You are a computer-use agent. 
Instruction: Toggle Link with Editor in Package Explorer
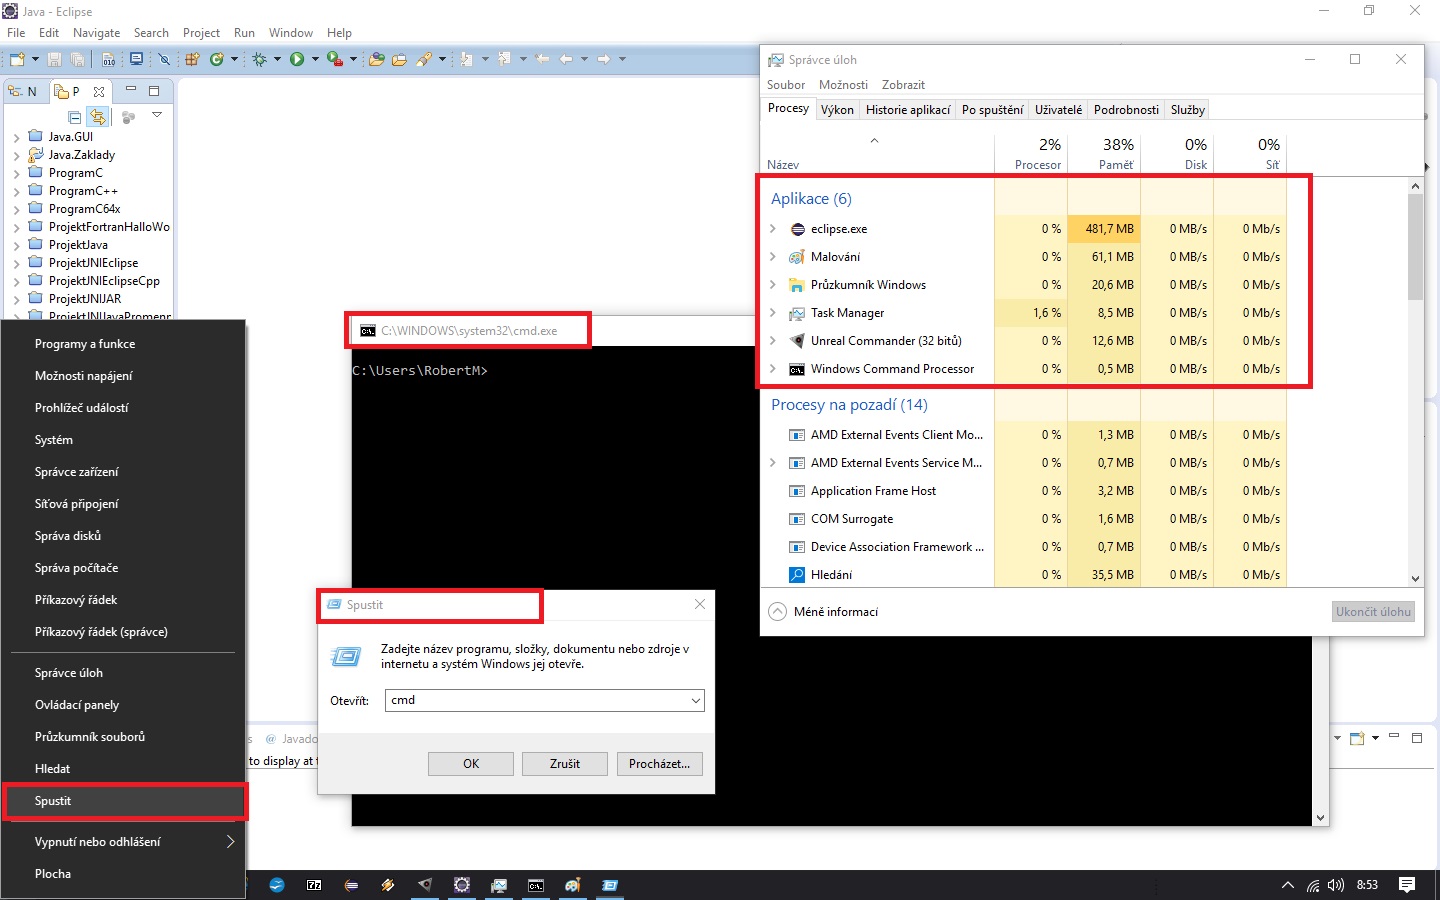pos(98,117)
